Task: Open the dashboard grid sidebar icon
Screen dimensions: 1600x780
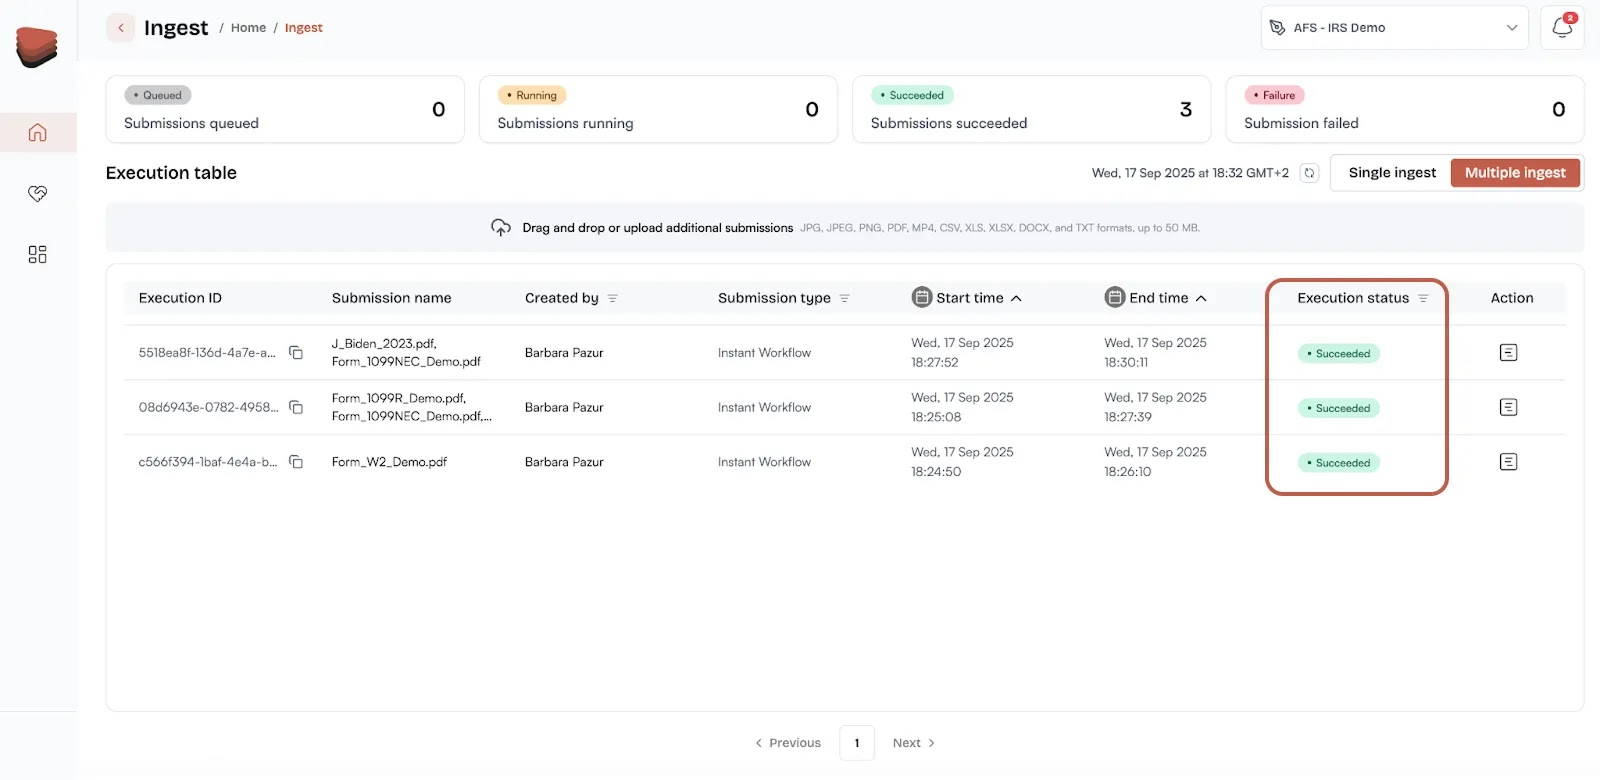Action: click(x=38, y=254)
